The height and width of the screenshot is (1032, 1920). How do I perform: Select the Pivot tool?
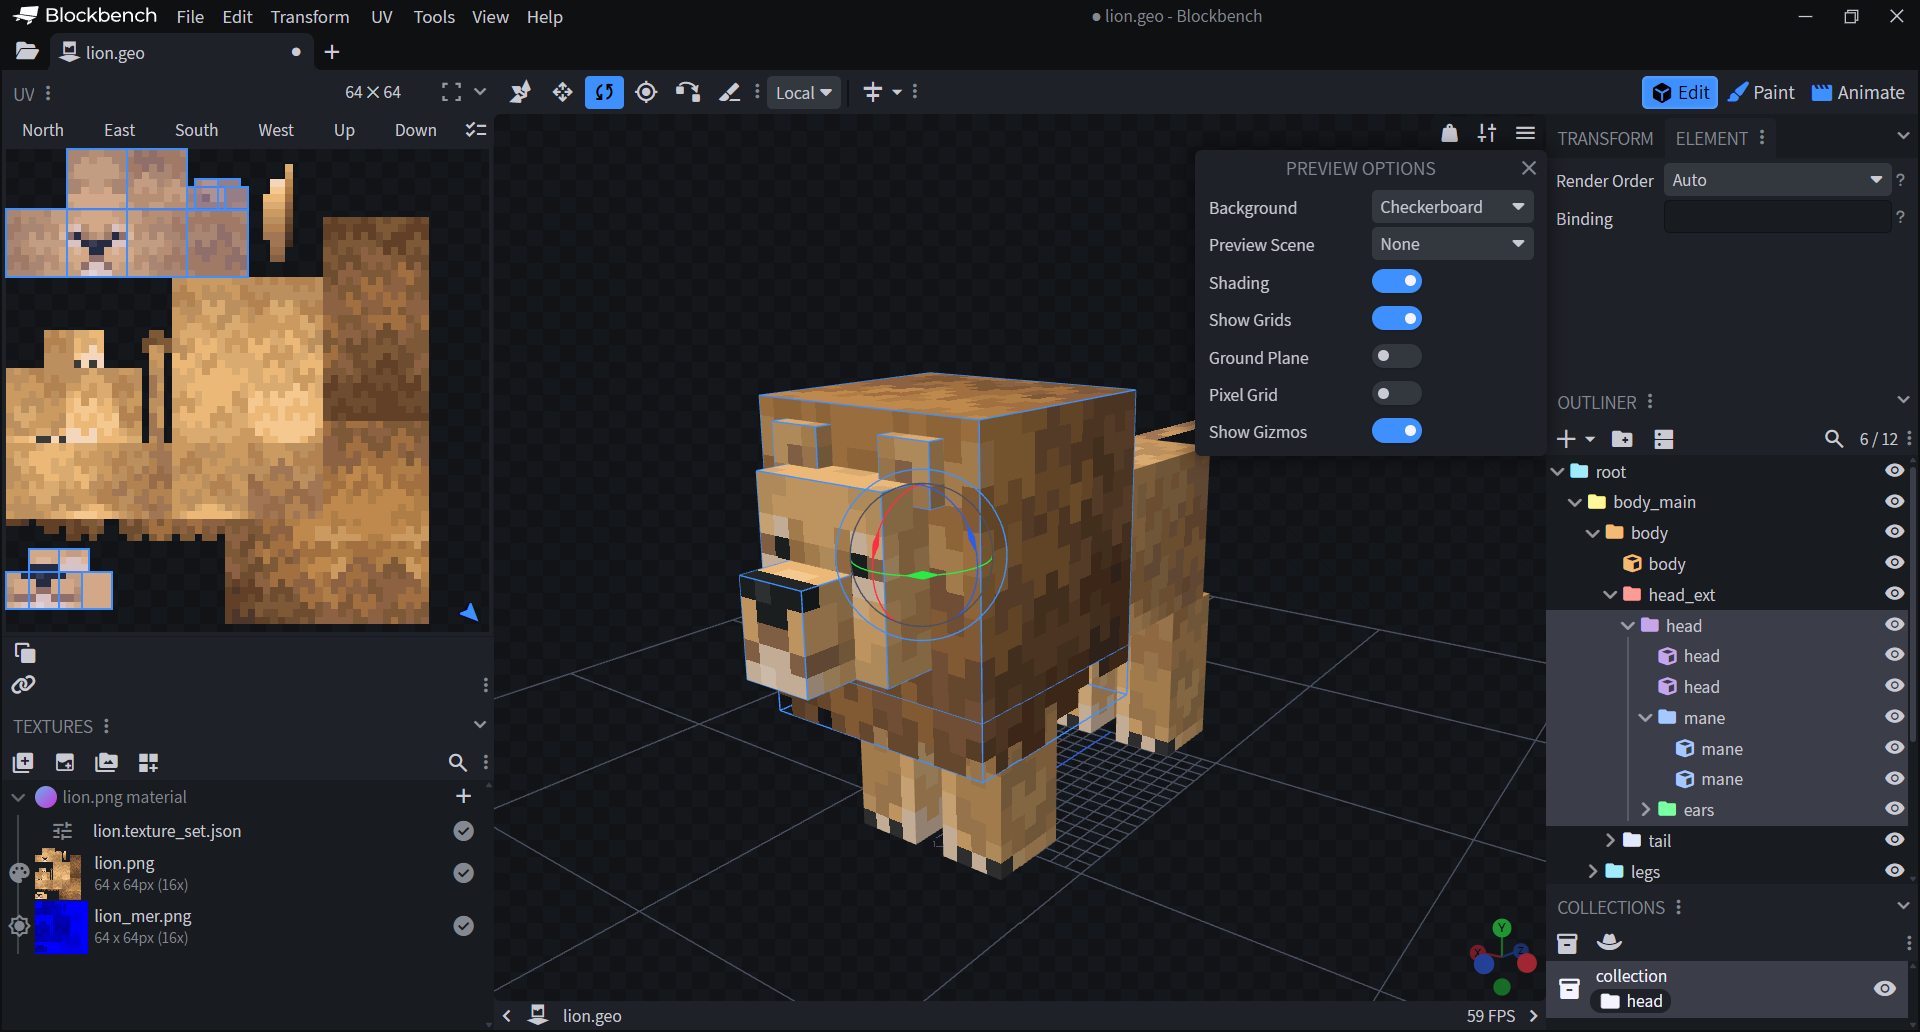click(646, 91)
